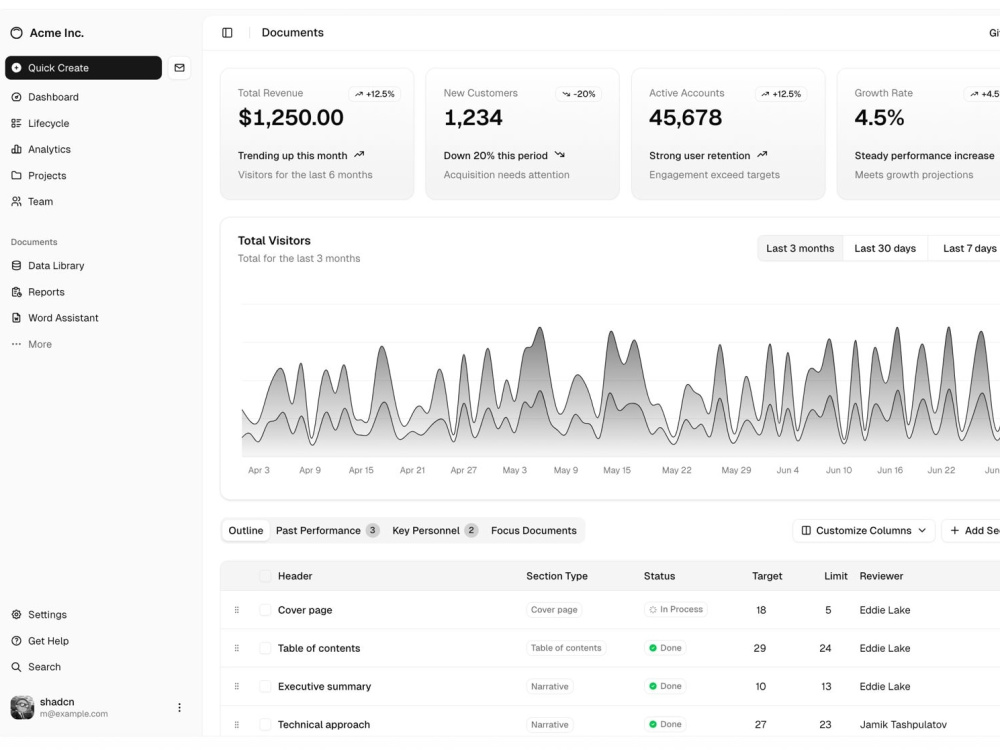Viewport: 1000px width, 750px height.
Task: Click drag handle of Technical approach row
Action: pos(237,724)
